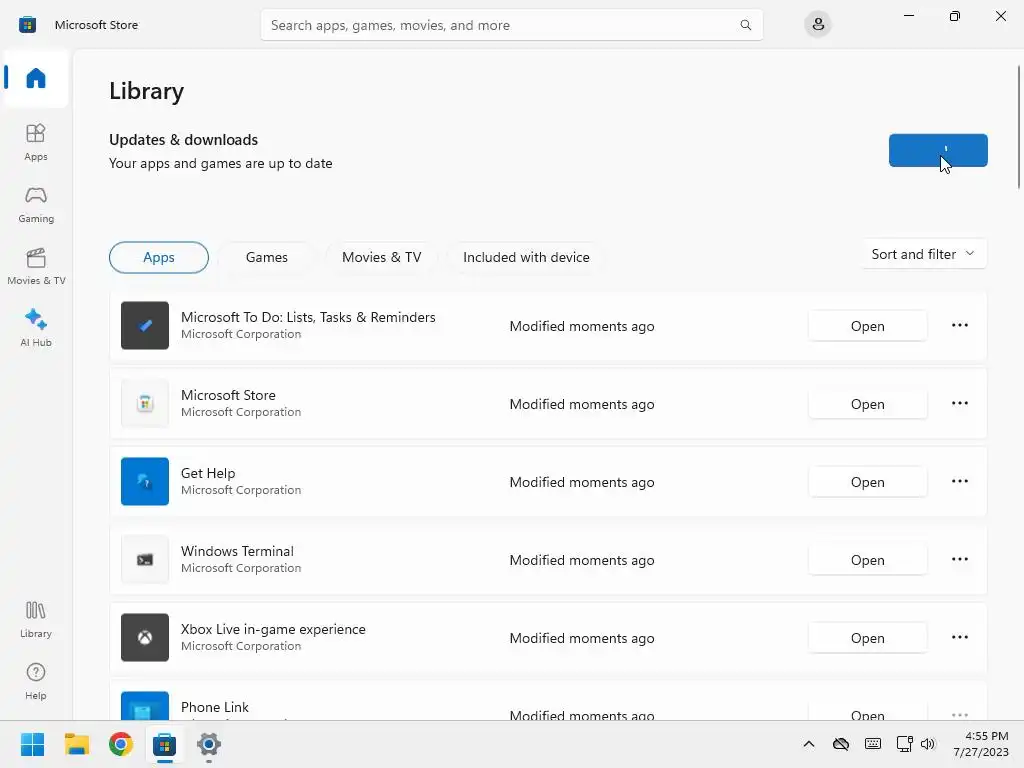Open more options for Microsoft Store row
This screenshot has height=768, width=1024.
click(959, 404)
